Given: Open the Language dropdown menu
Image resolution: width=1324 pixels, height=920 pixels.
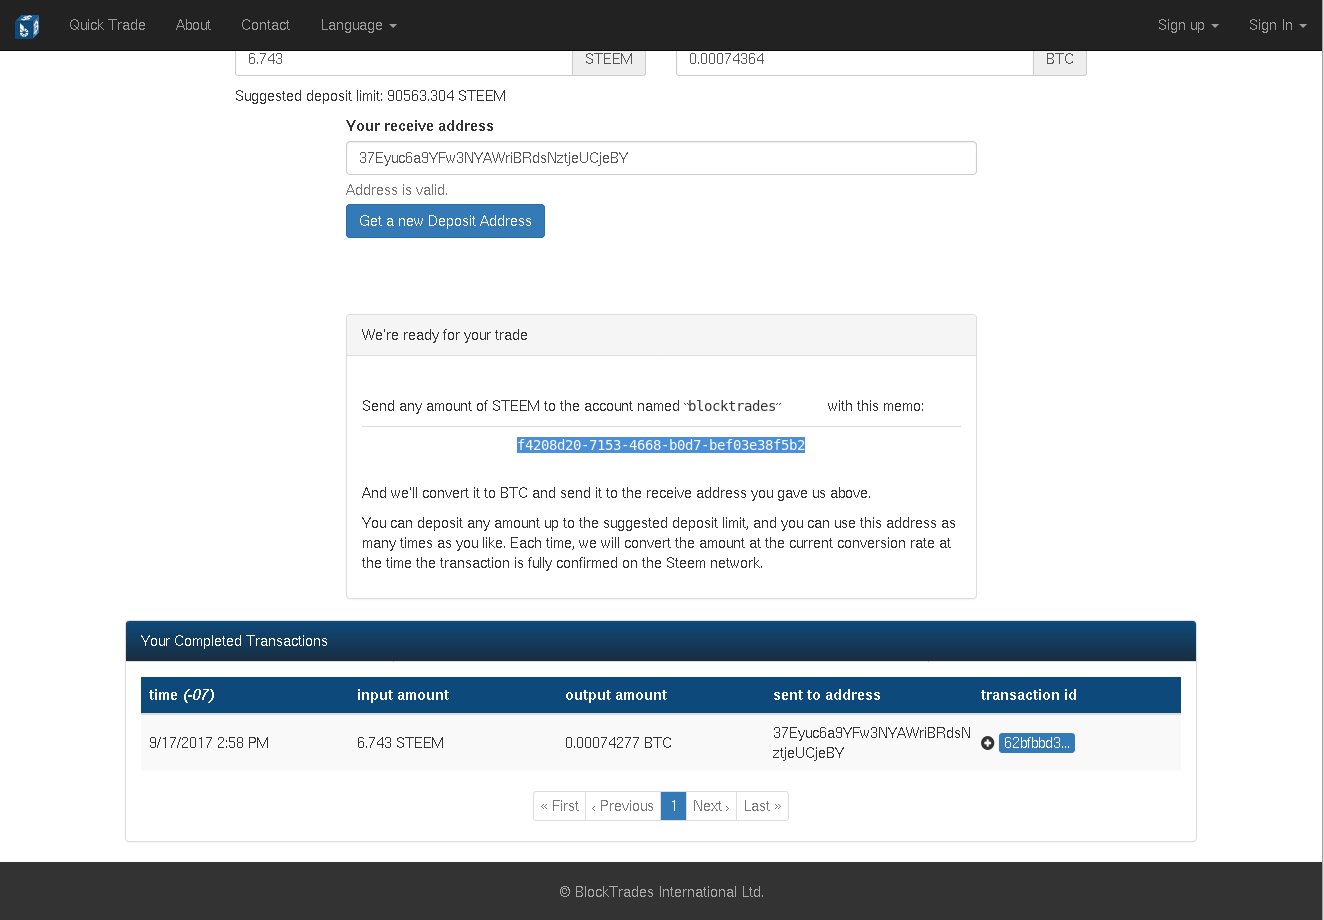Looking at the screenshot, I should [358, 25].
